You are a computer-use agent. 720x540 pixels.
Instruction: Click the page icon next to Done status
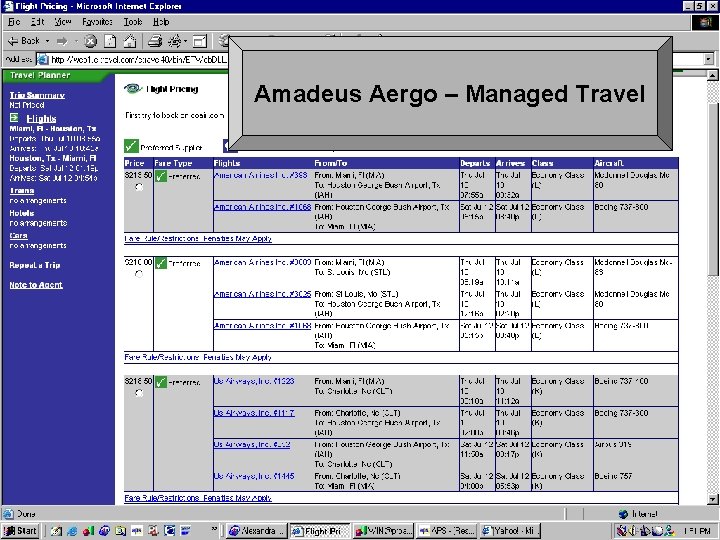point(8,514)
